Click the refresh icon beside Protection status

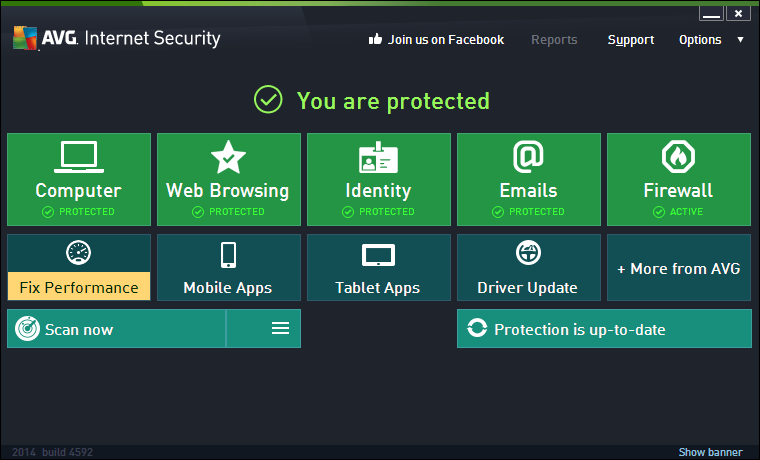(478, 329)
